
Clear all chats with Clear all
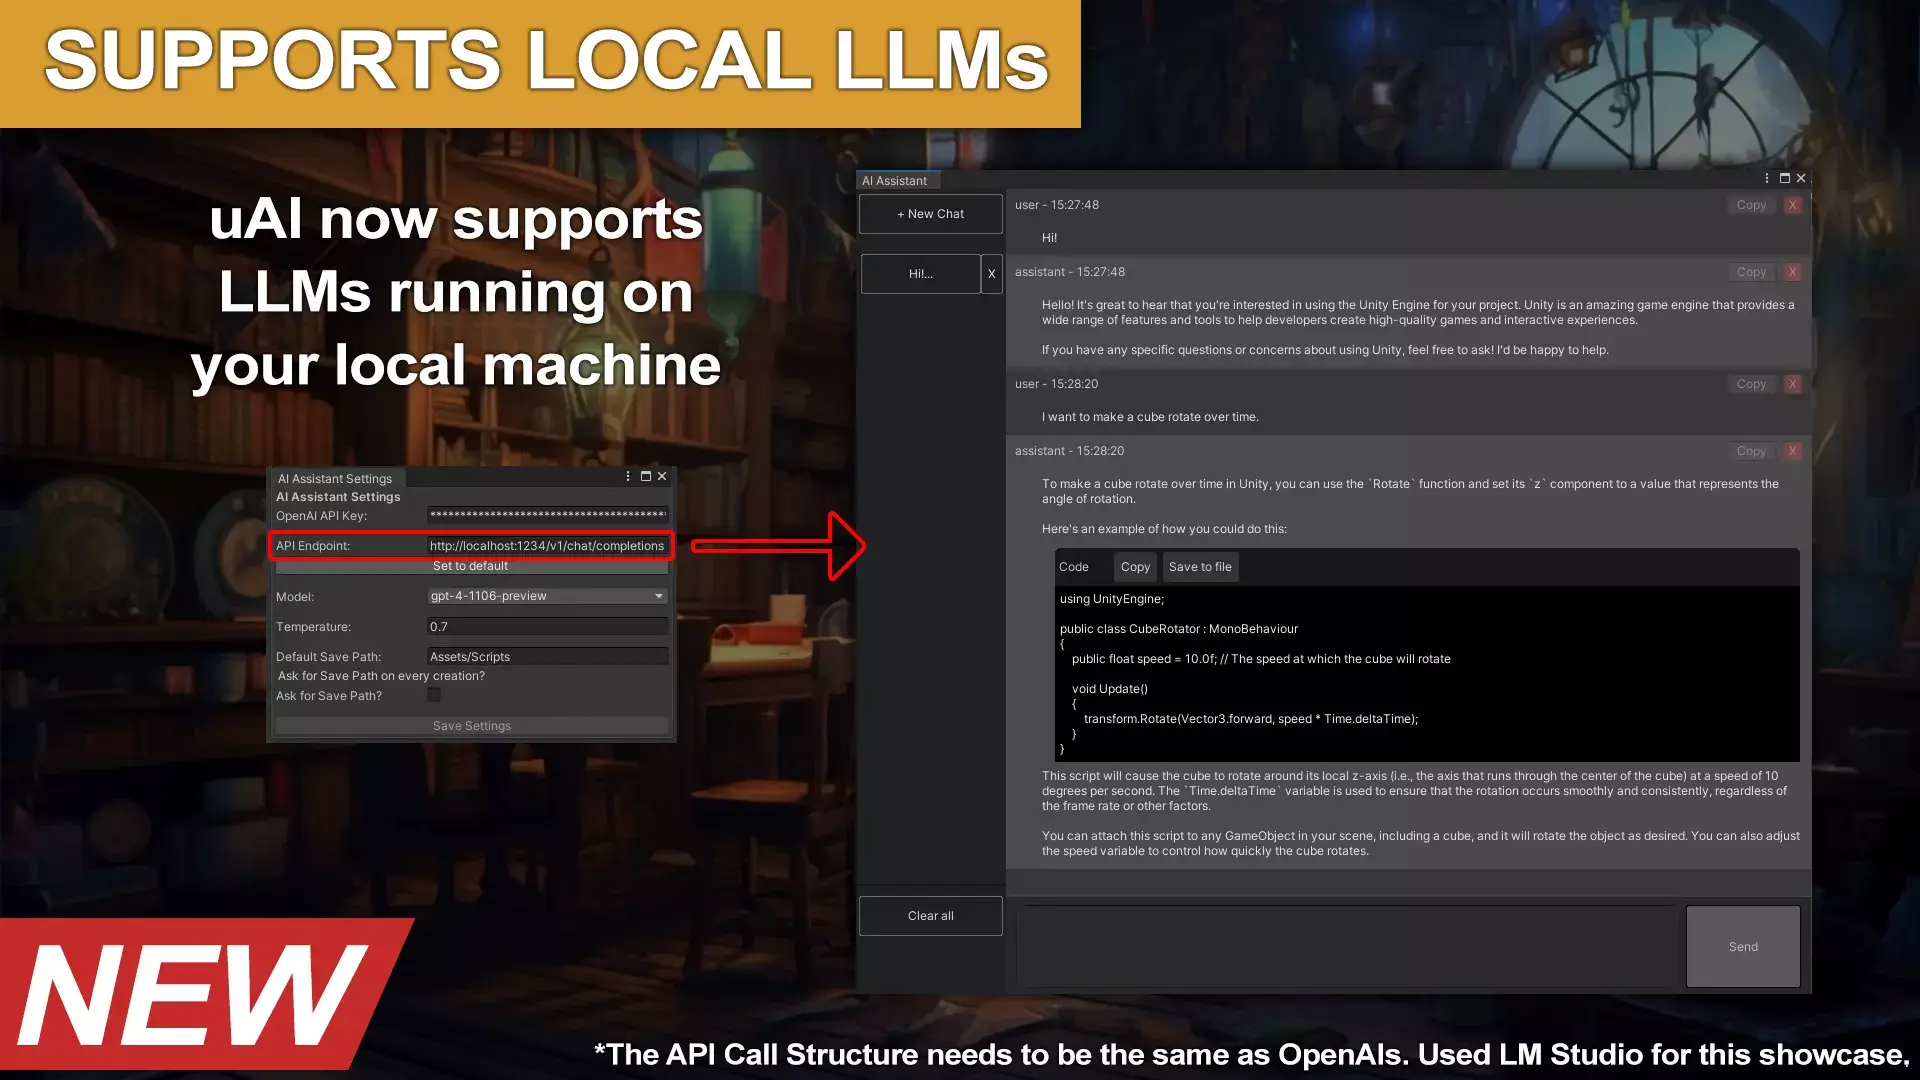coord(931,916)
